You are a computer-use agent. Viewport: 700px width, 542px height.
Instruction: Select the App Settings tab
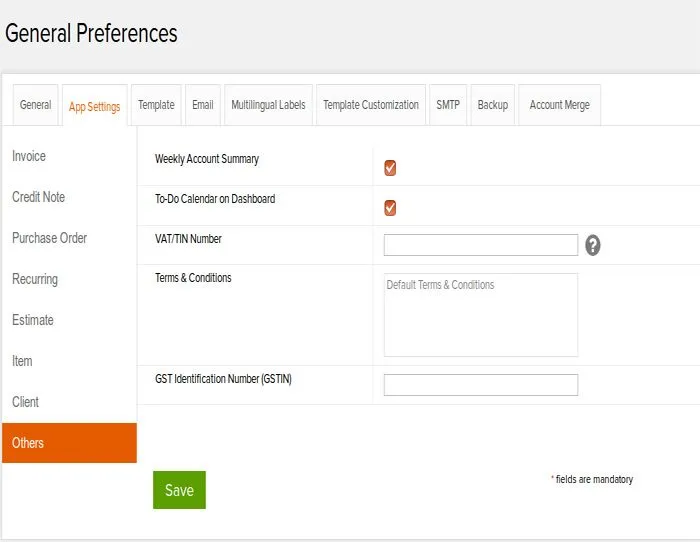point(95,106)
